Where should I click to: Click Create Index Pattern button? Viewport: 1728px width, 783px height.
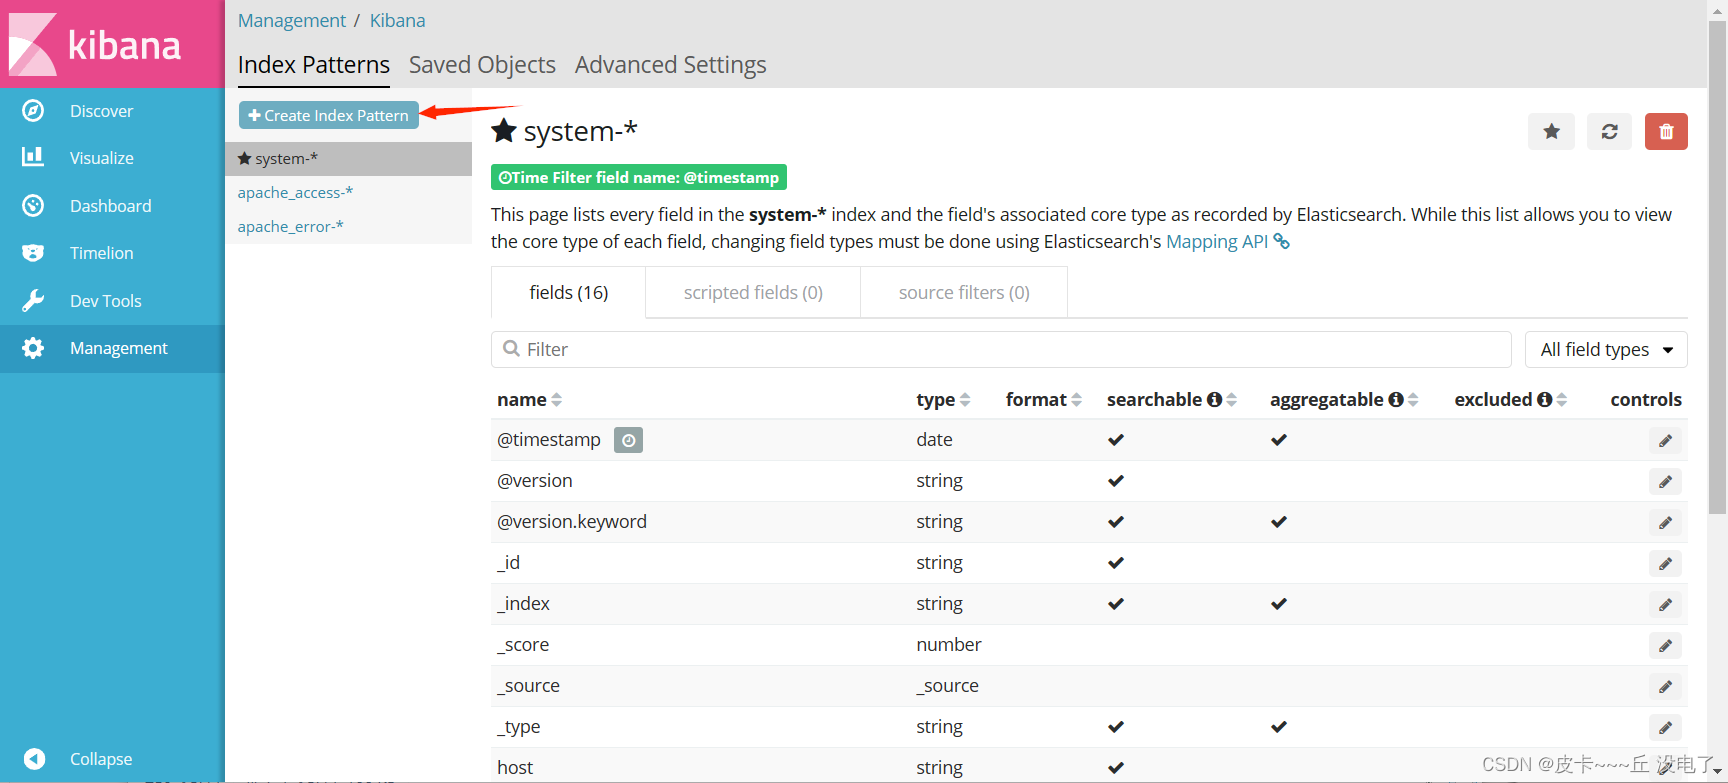tap(329, 115)
